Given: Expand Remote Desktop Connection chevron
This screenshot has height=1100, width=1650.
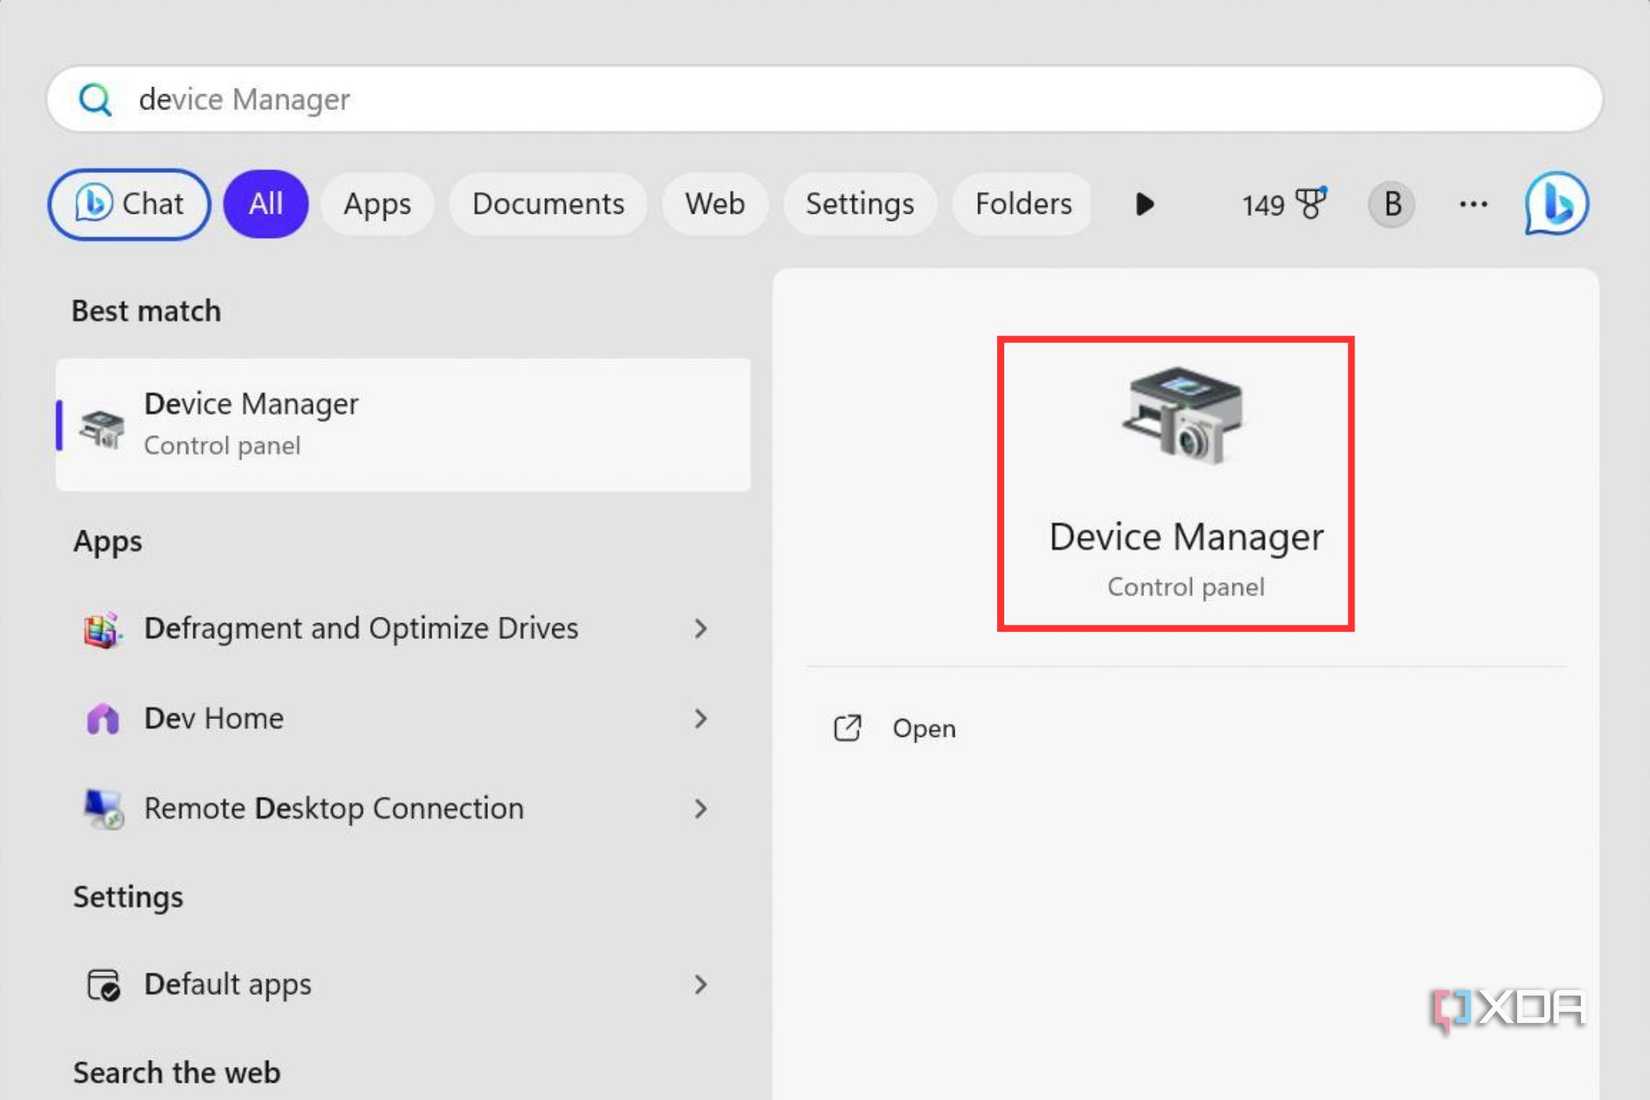Looking at the screenshot, I should pos(701,809).
